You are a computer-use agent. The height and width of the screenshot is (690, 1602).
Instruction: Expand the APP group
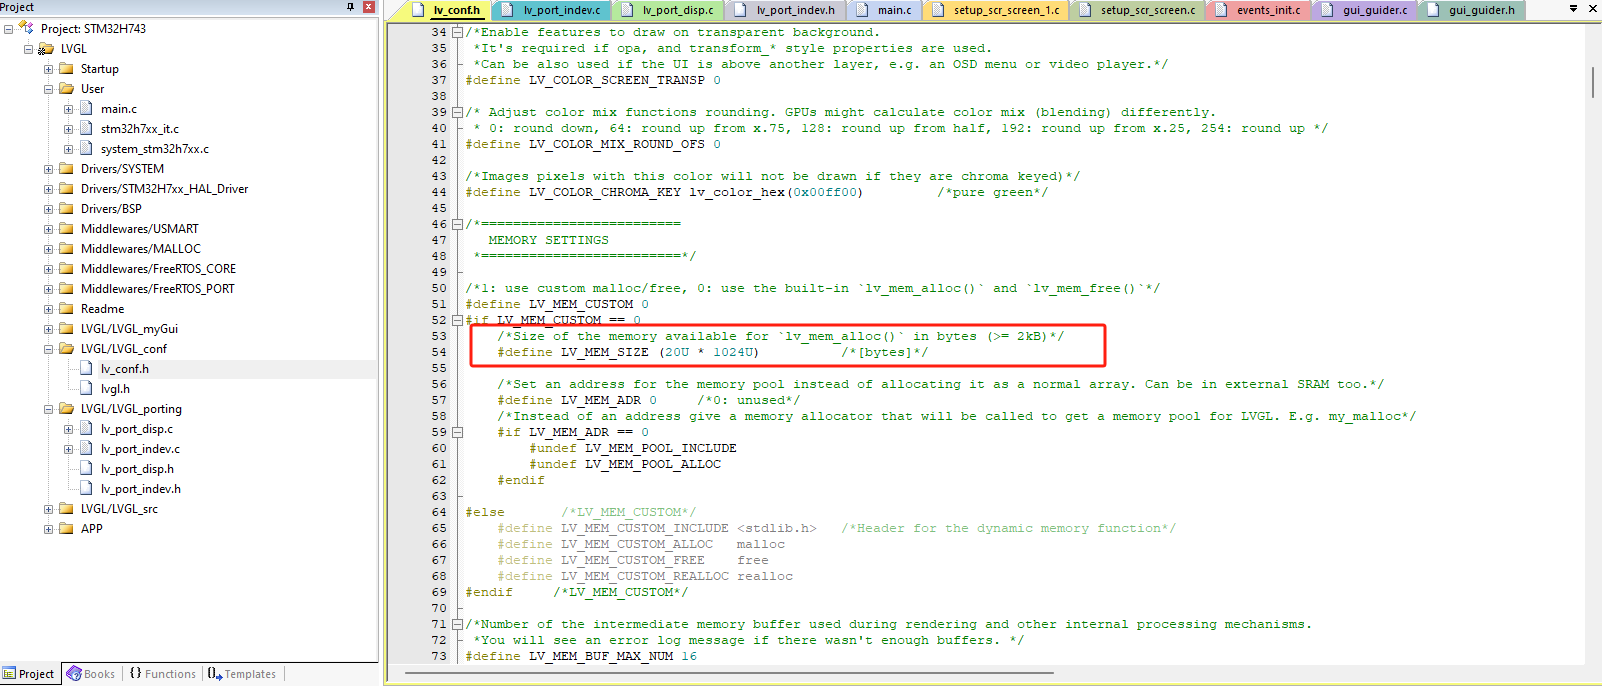(48, 529)
